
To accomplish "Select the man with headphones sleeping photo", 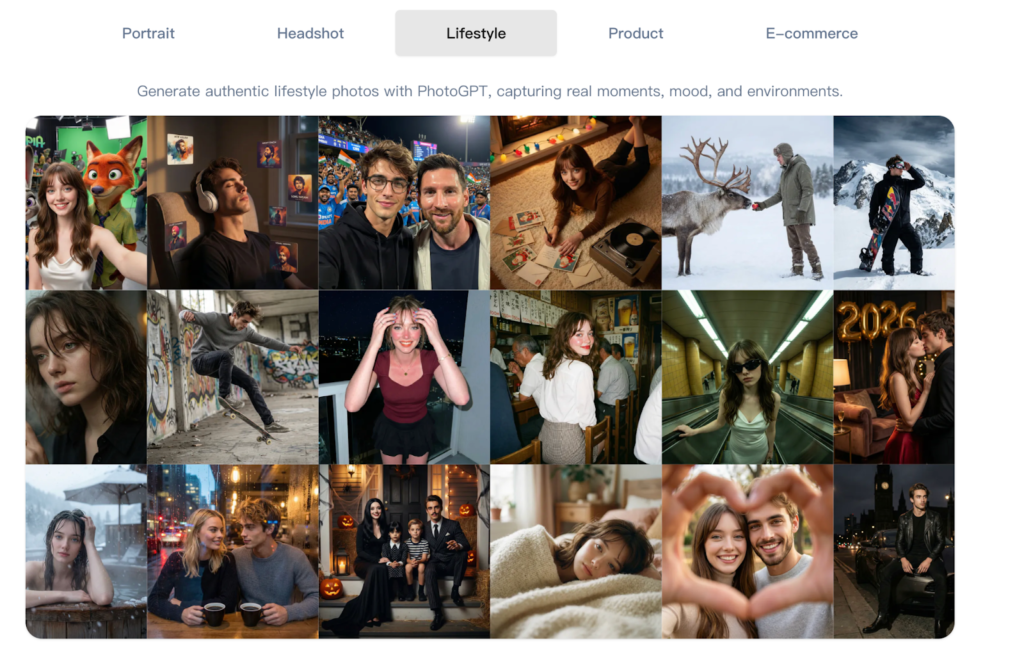I will 232,202.
